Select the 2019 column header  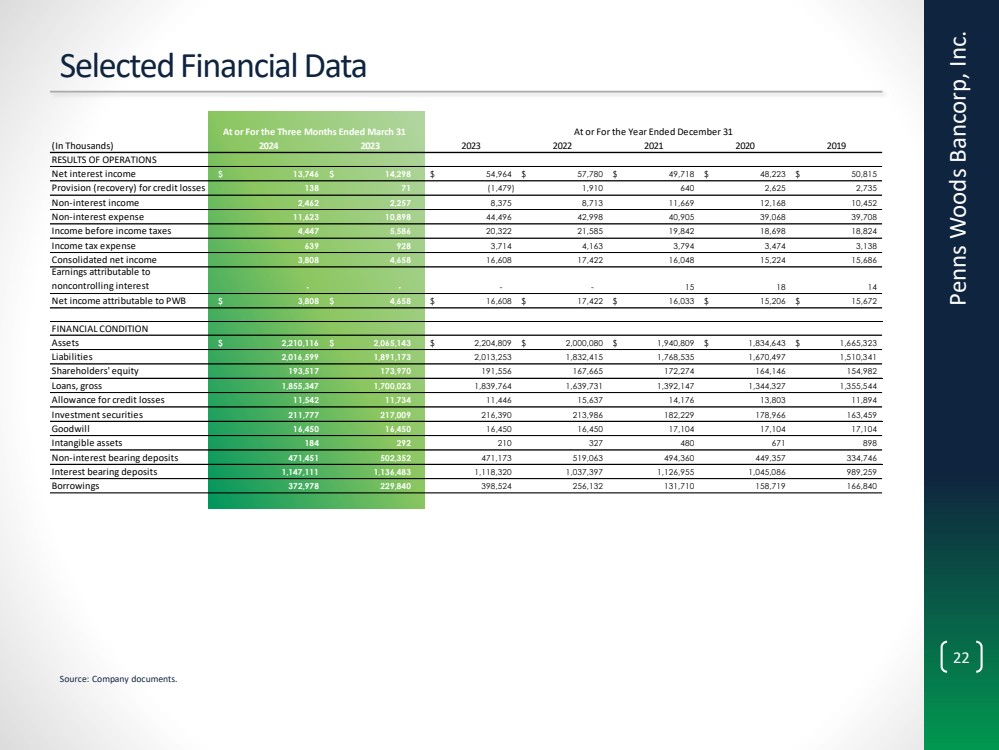tap(837, 145)
